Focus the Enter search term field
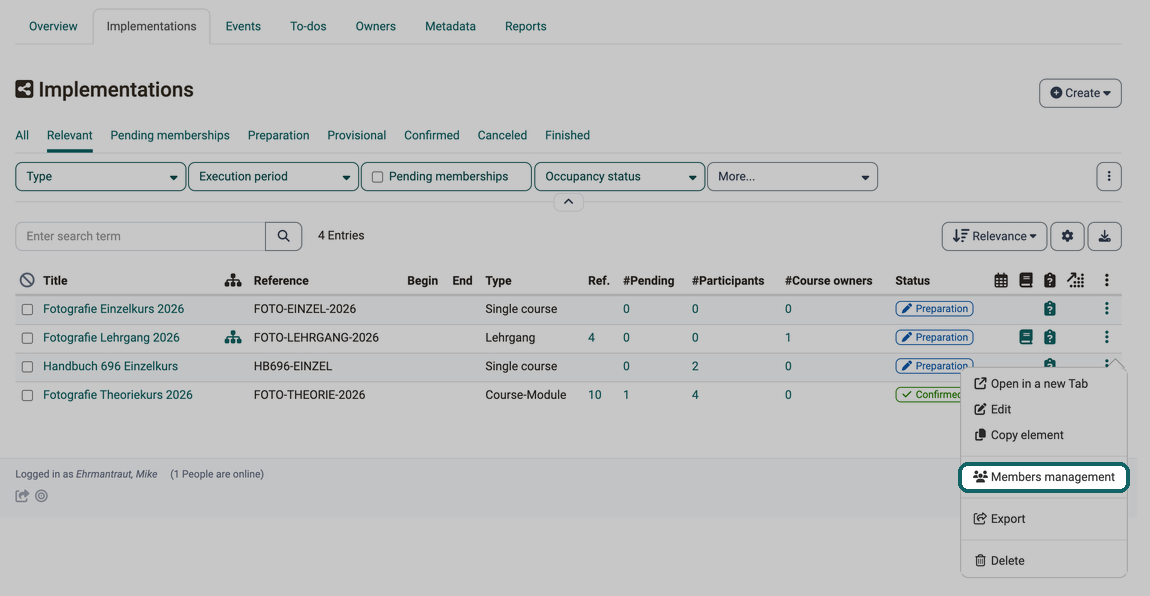Screen dimensions: 1150x596 [x=140, y=236]
